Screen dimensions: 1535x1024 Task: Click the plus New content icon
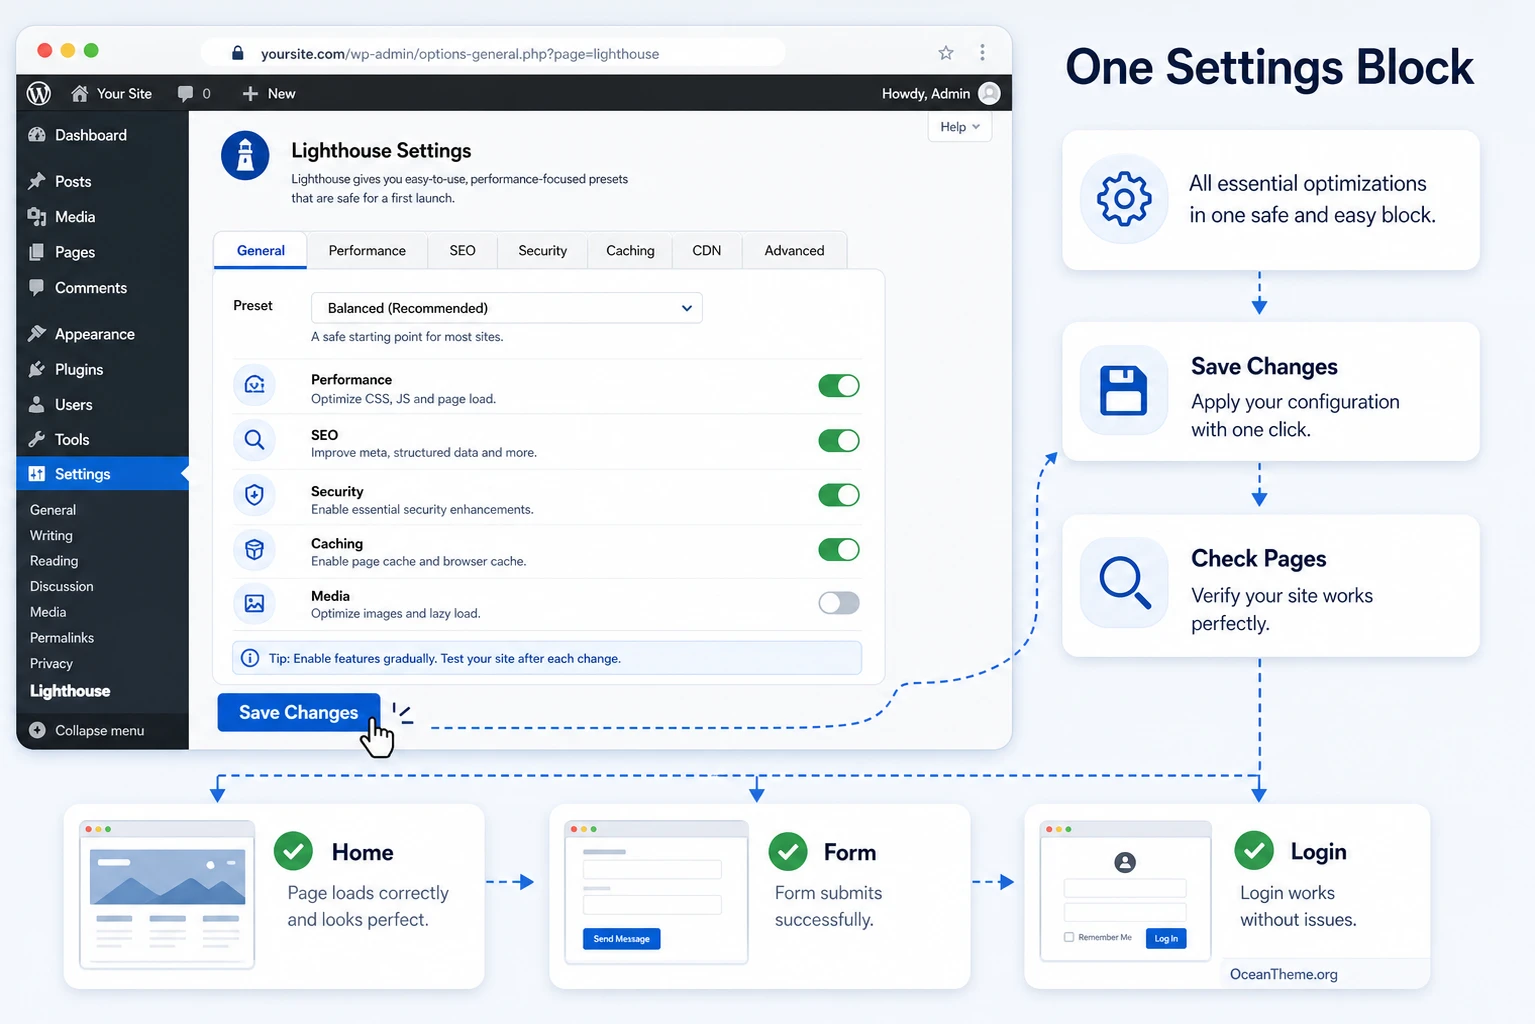250,93
